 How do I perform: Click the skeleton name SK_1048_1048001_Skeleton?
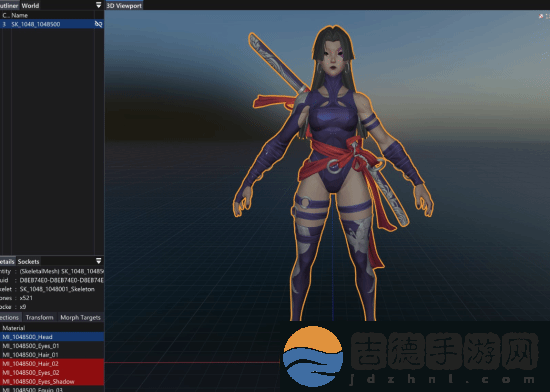click(57, 289)
